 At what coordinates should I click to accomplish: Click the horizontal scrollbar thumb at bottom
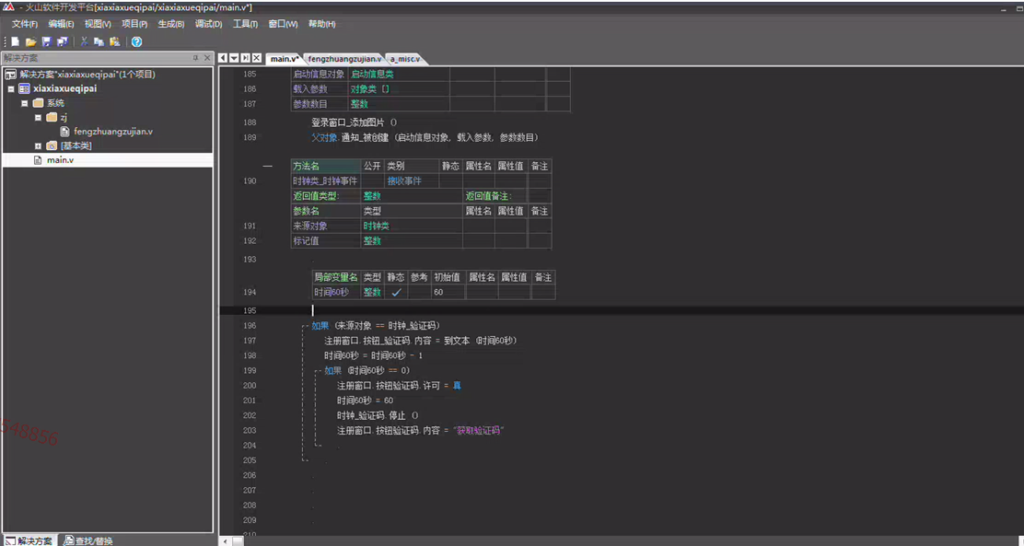point(238,541)
